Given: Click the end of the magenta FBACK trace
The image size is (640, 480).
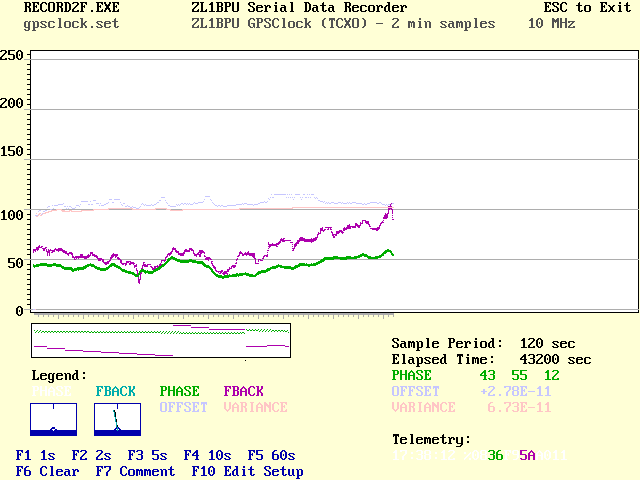Looking at the screenshot, I should pos(393,218).
